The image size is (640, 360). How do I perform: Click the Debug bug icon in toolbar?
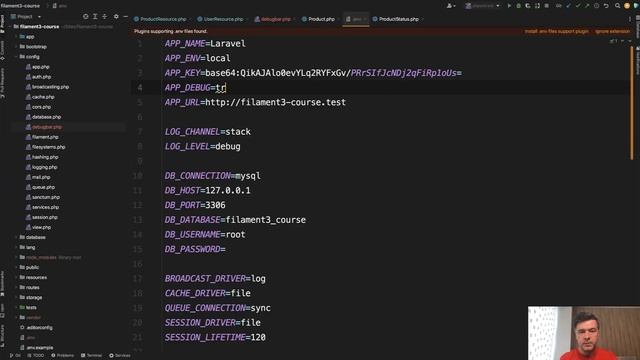(x=518, y=6)
